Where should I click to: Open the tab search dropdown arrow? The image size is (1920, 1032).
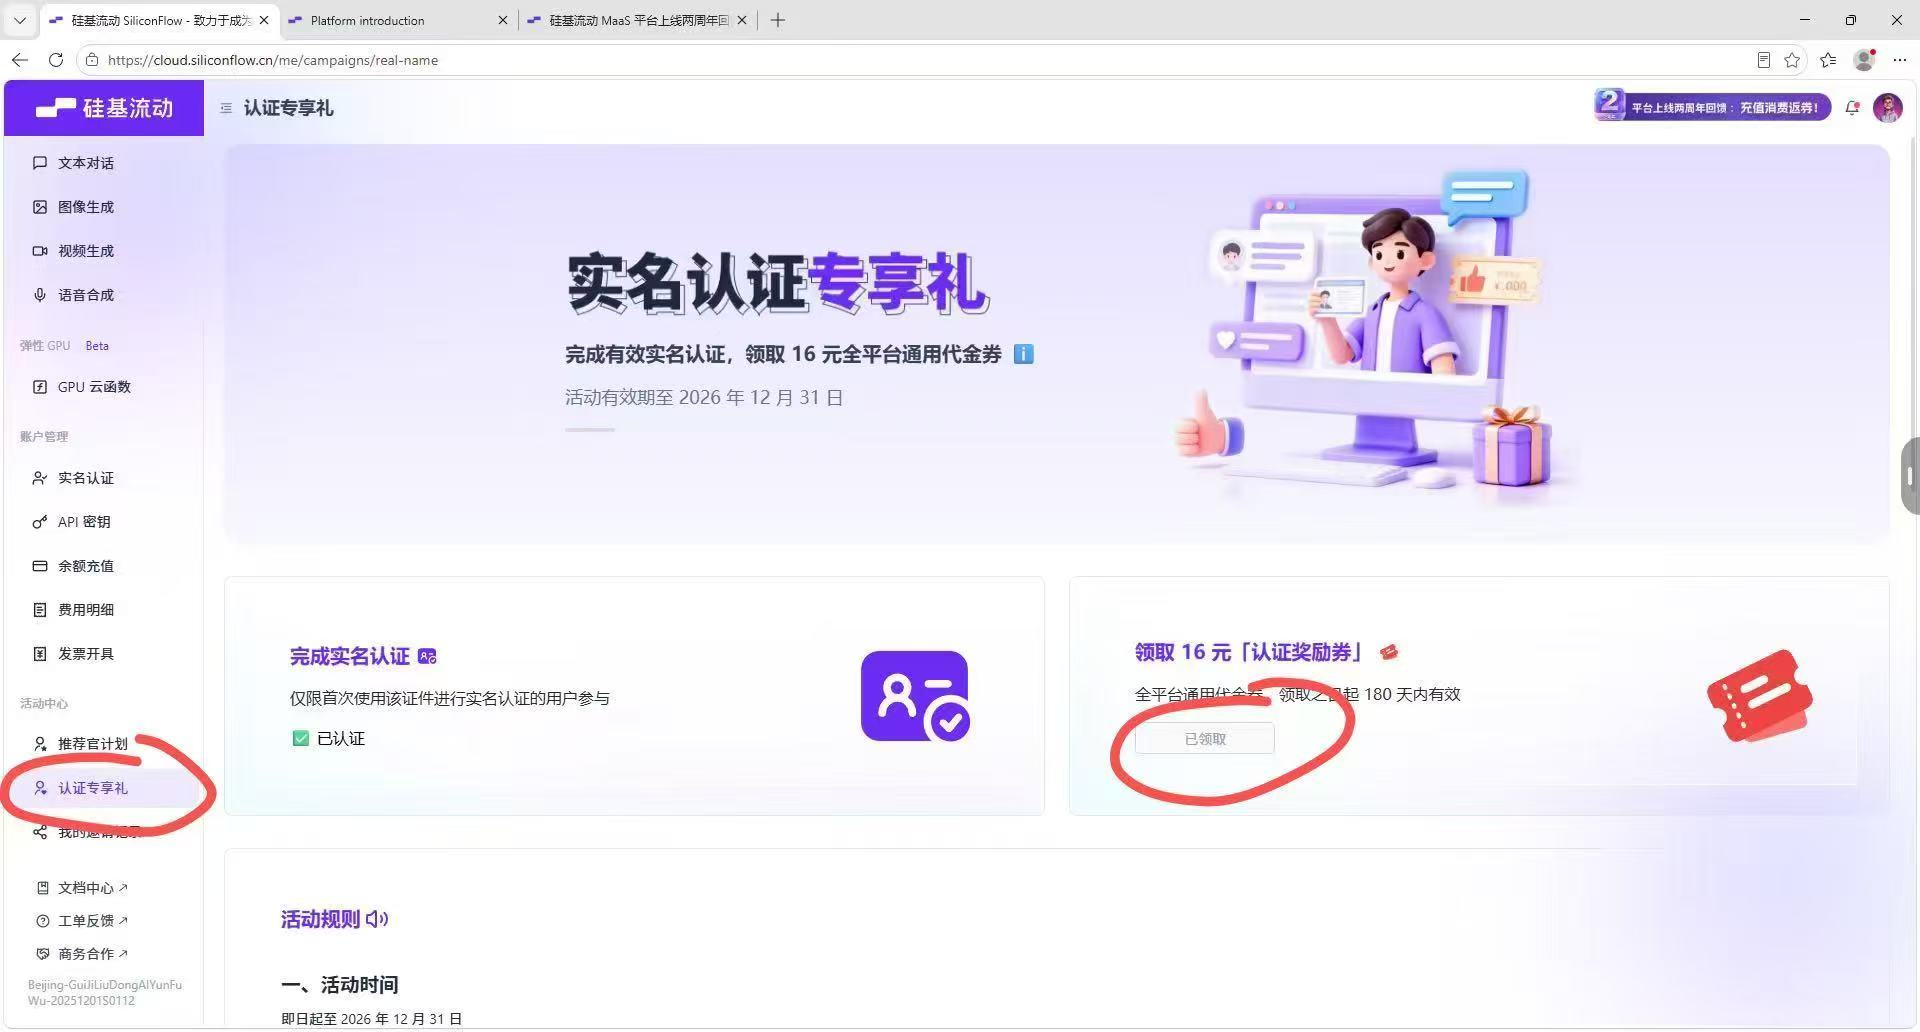pos(19,20)
